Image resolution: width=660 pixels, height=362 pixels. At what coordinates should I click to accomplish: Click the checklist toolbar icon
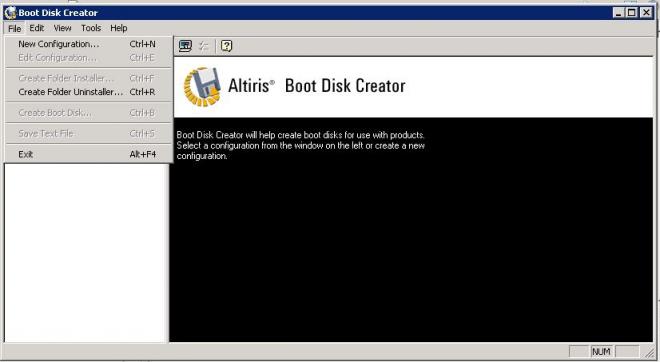point(204,46)
